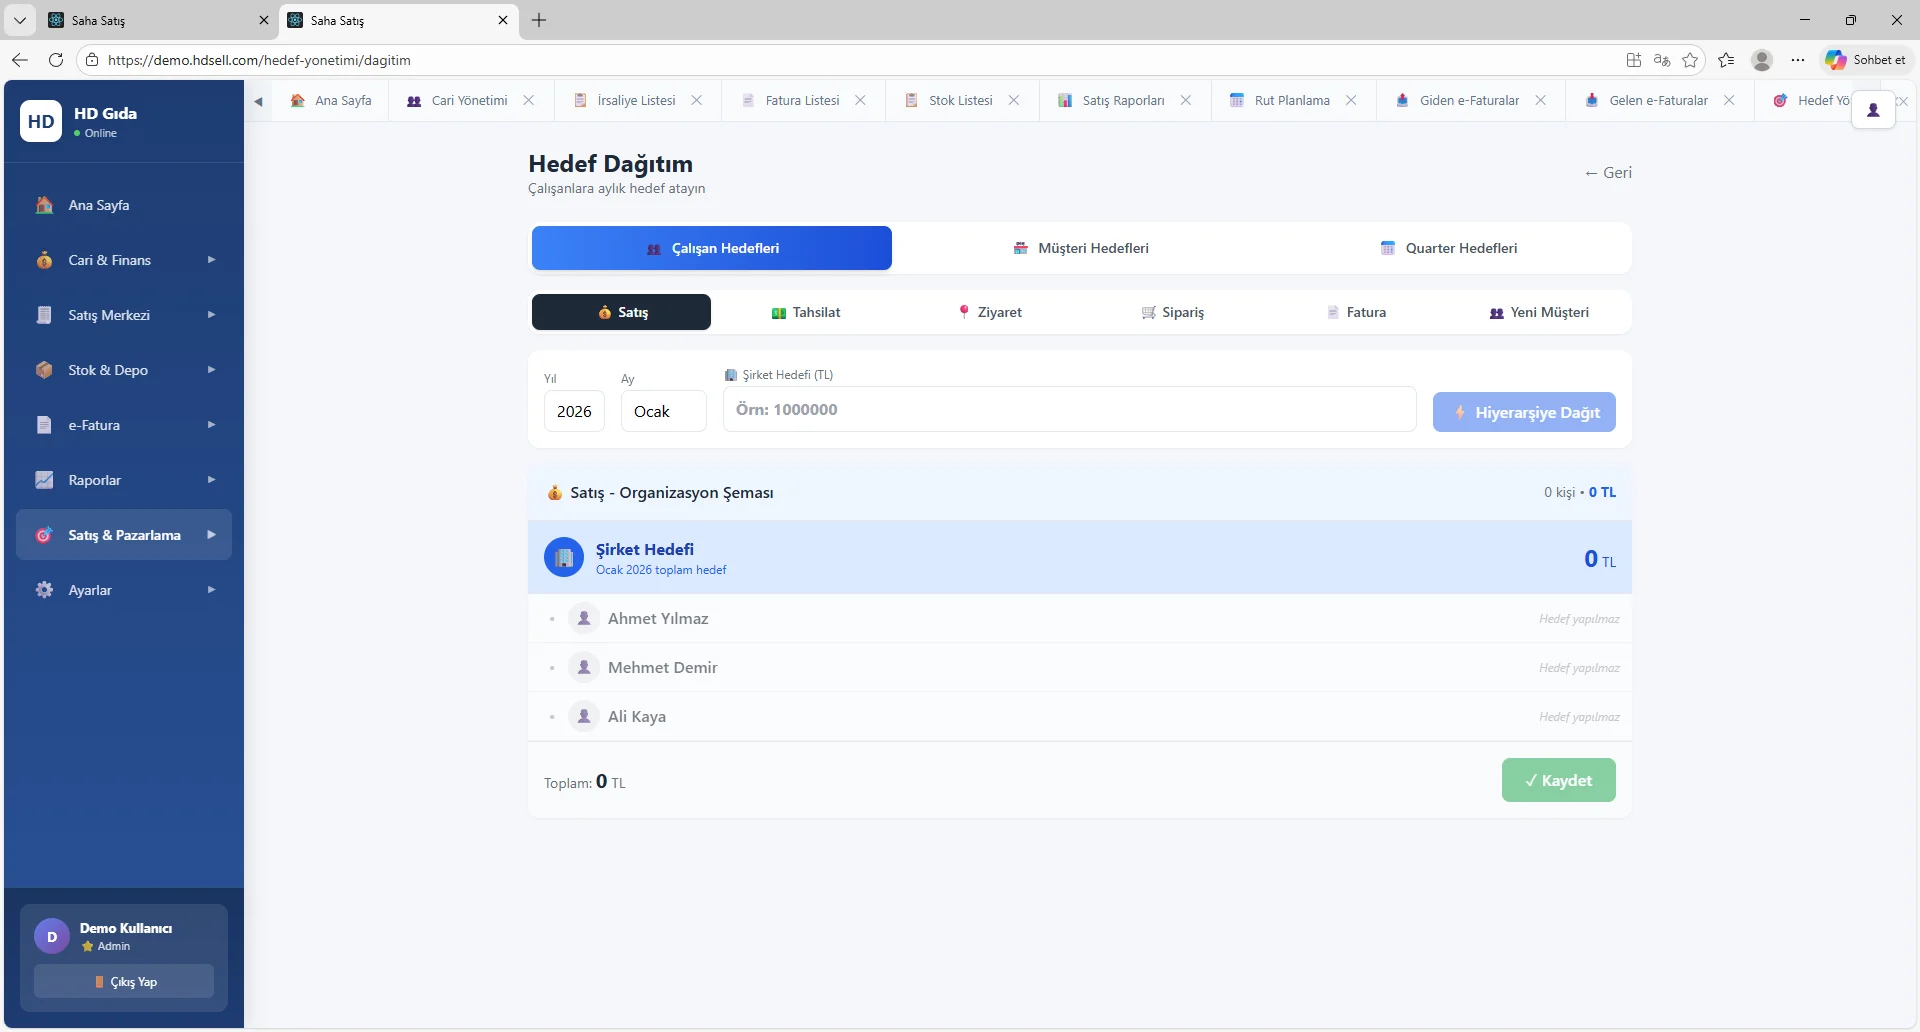Image resolution: width=1920 pixels, height=1032 pixels.
Task: Click Ali Kaya's avatar icon
Action: coord(584,717)
